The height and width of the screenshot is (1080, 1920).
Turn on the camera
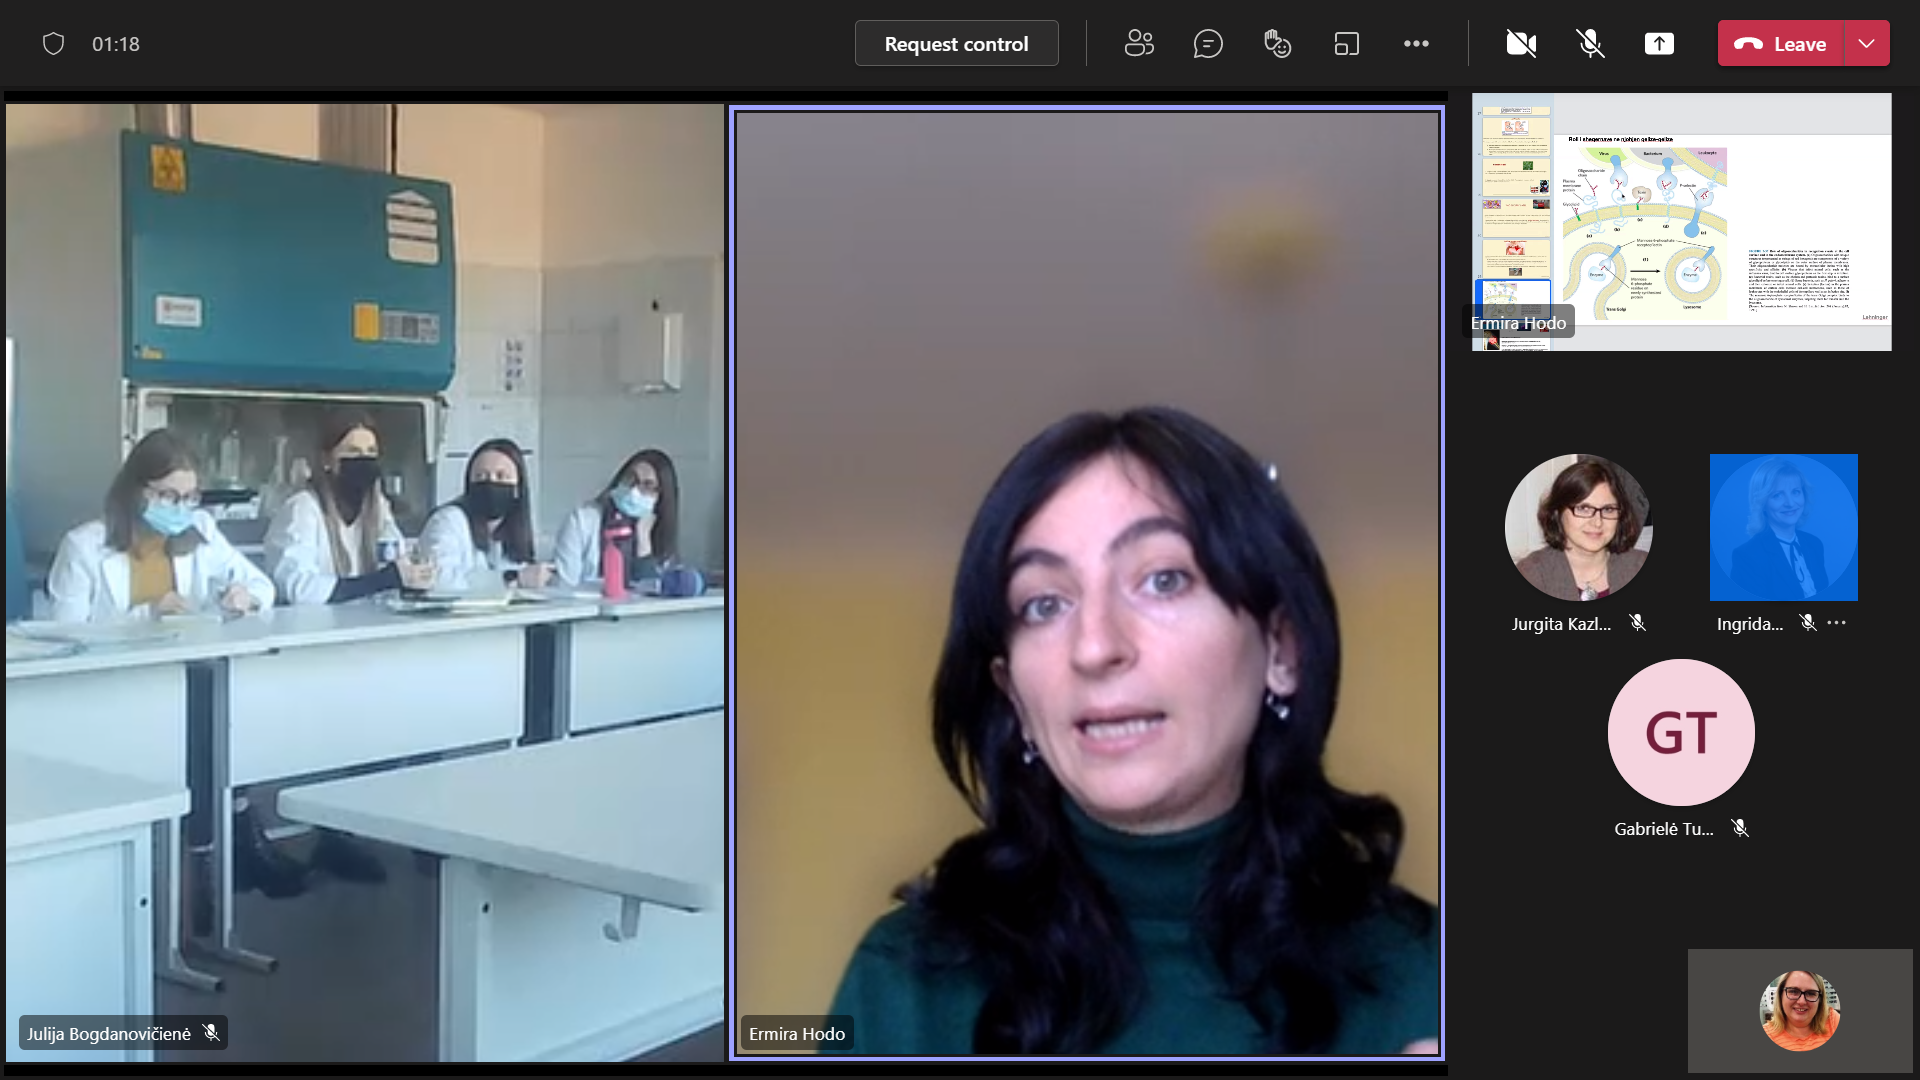1521,44
